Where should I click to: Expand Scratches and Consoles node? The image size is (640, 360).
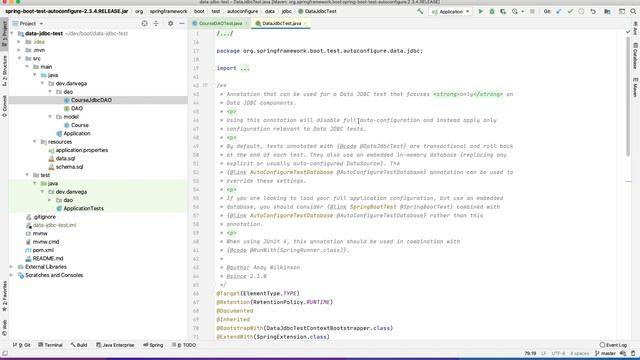[x=12, y=275]
